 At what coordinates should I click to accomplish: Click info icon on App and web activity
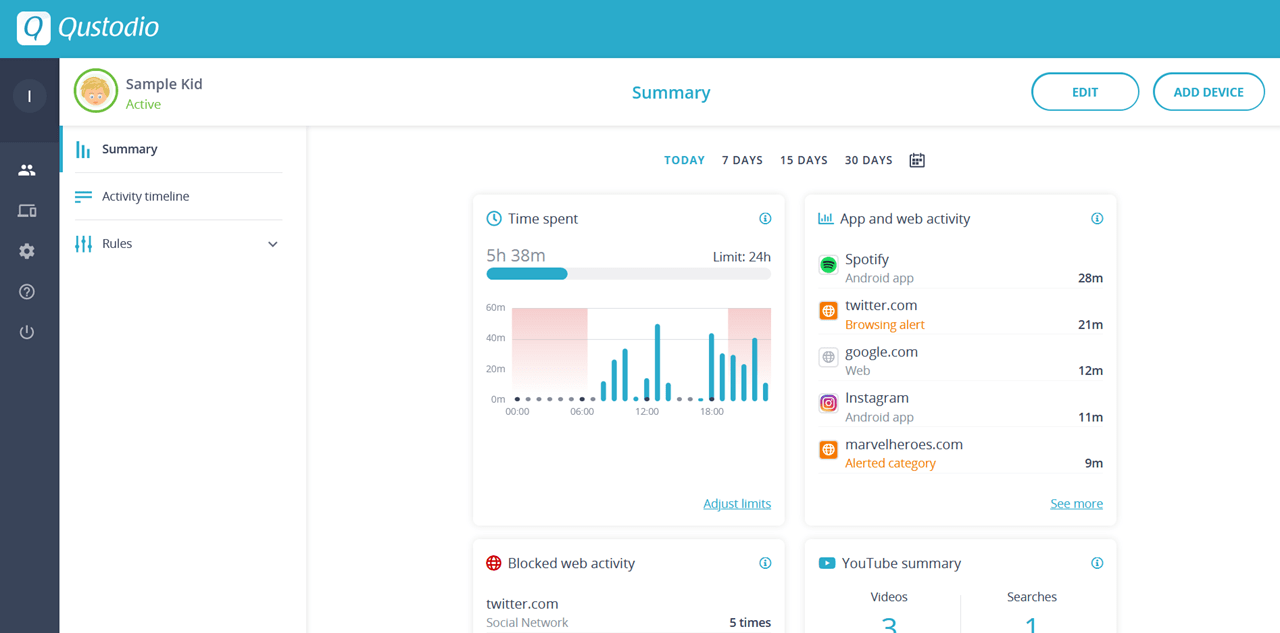point(1097,219)
